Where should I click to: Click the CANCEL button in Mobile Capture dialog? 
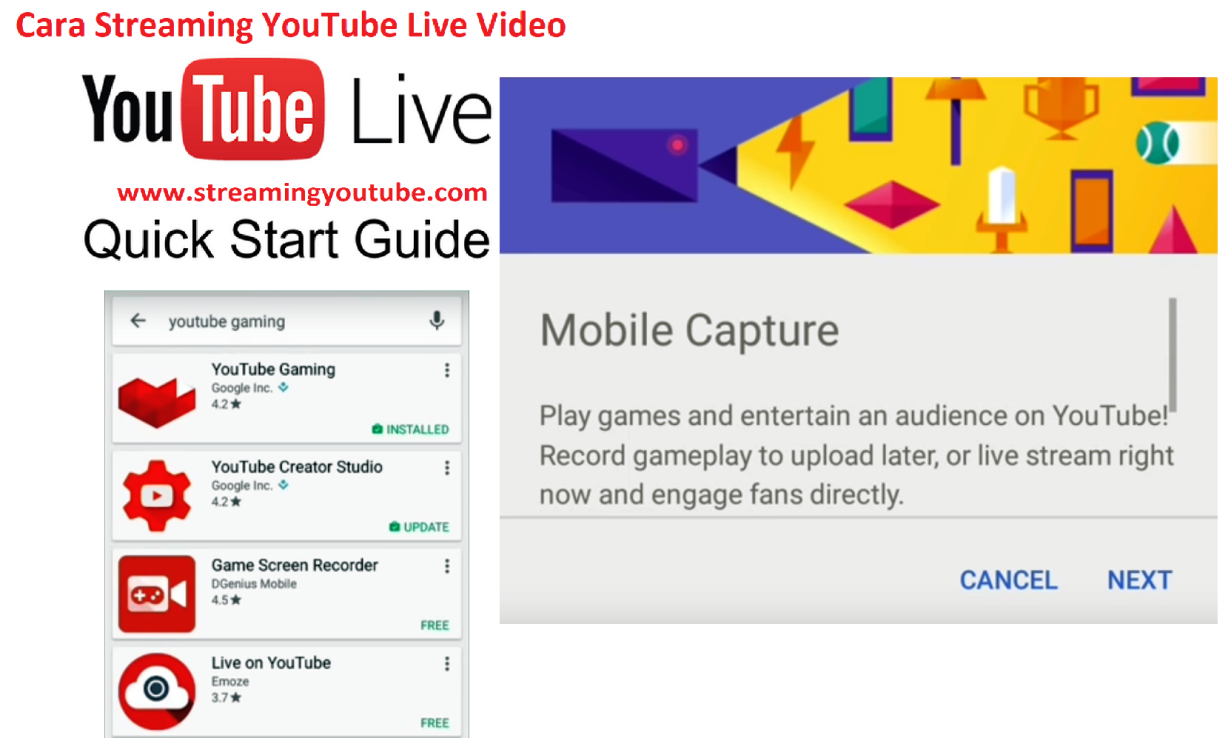(1008, 580)
